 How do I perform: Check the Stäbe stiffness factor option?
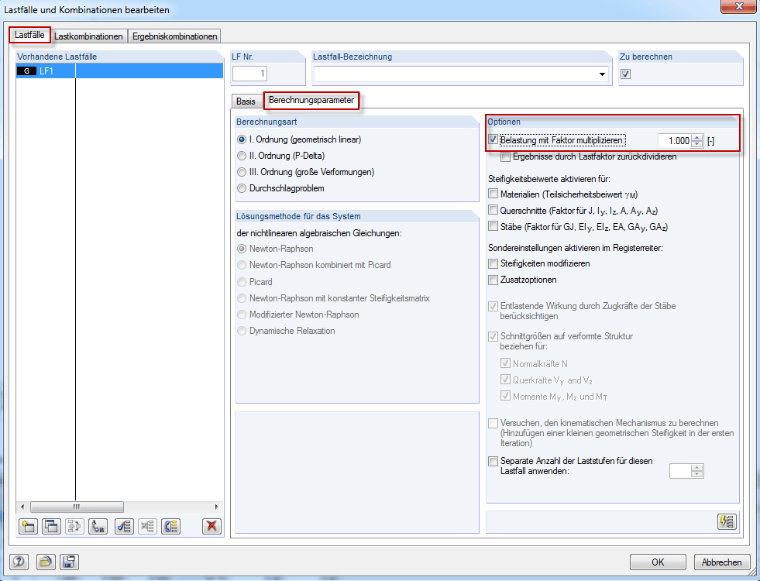point(493,226)
